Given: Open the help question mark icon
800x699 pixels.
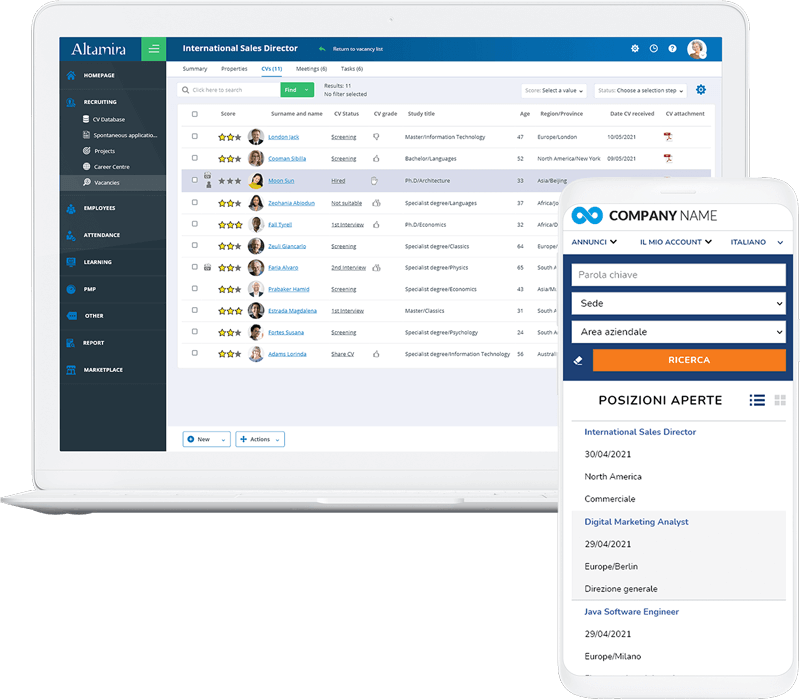Looking at the screenshot, I should click(x=672, y=48).
